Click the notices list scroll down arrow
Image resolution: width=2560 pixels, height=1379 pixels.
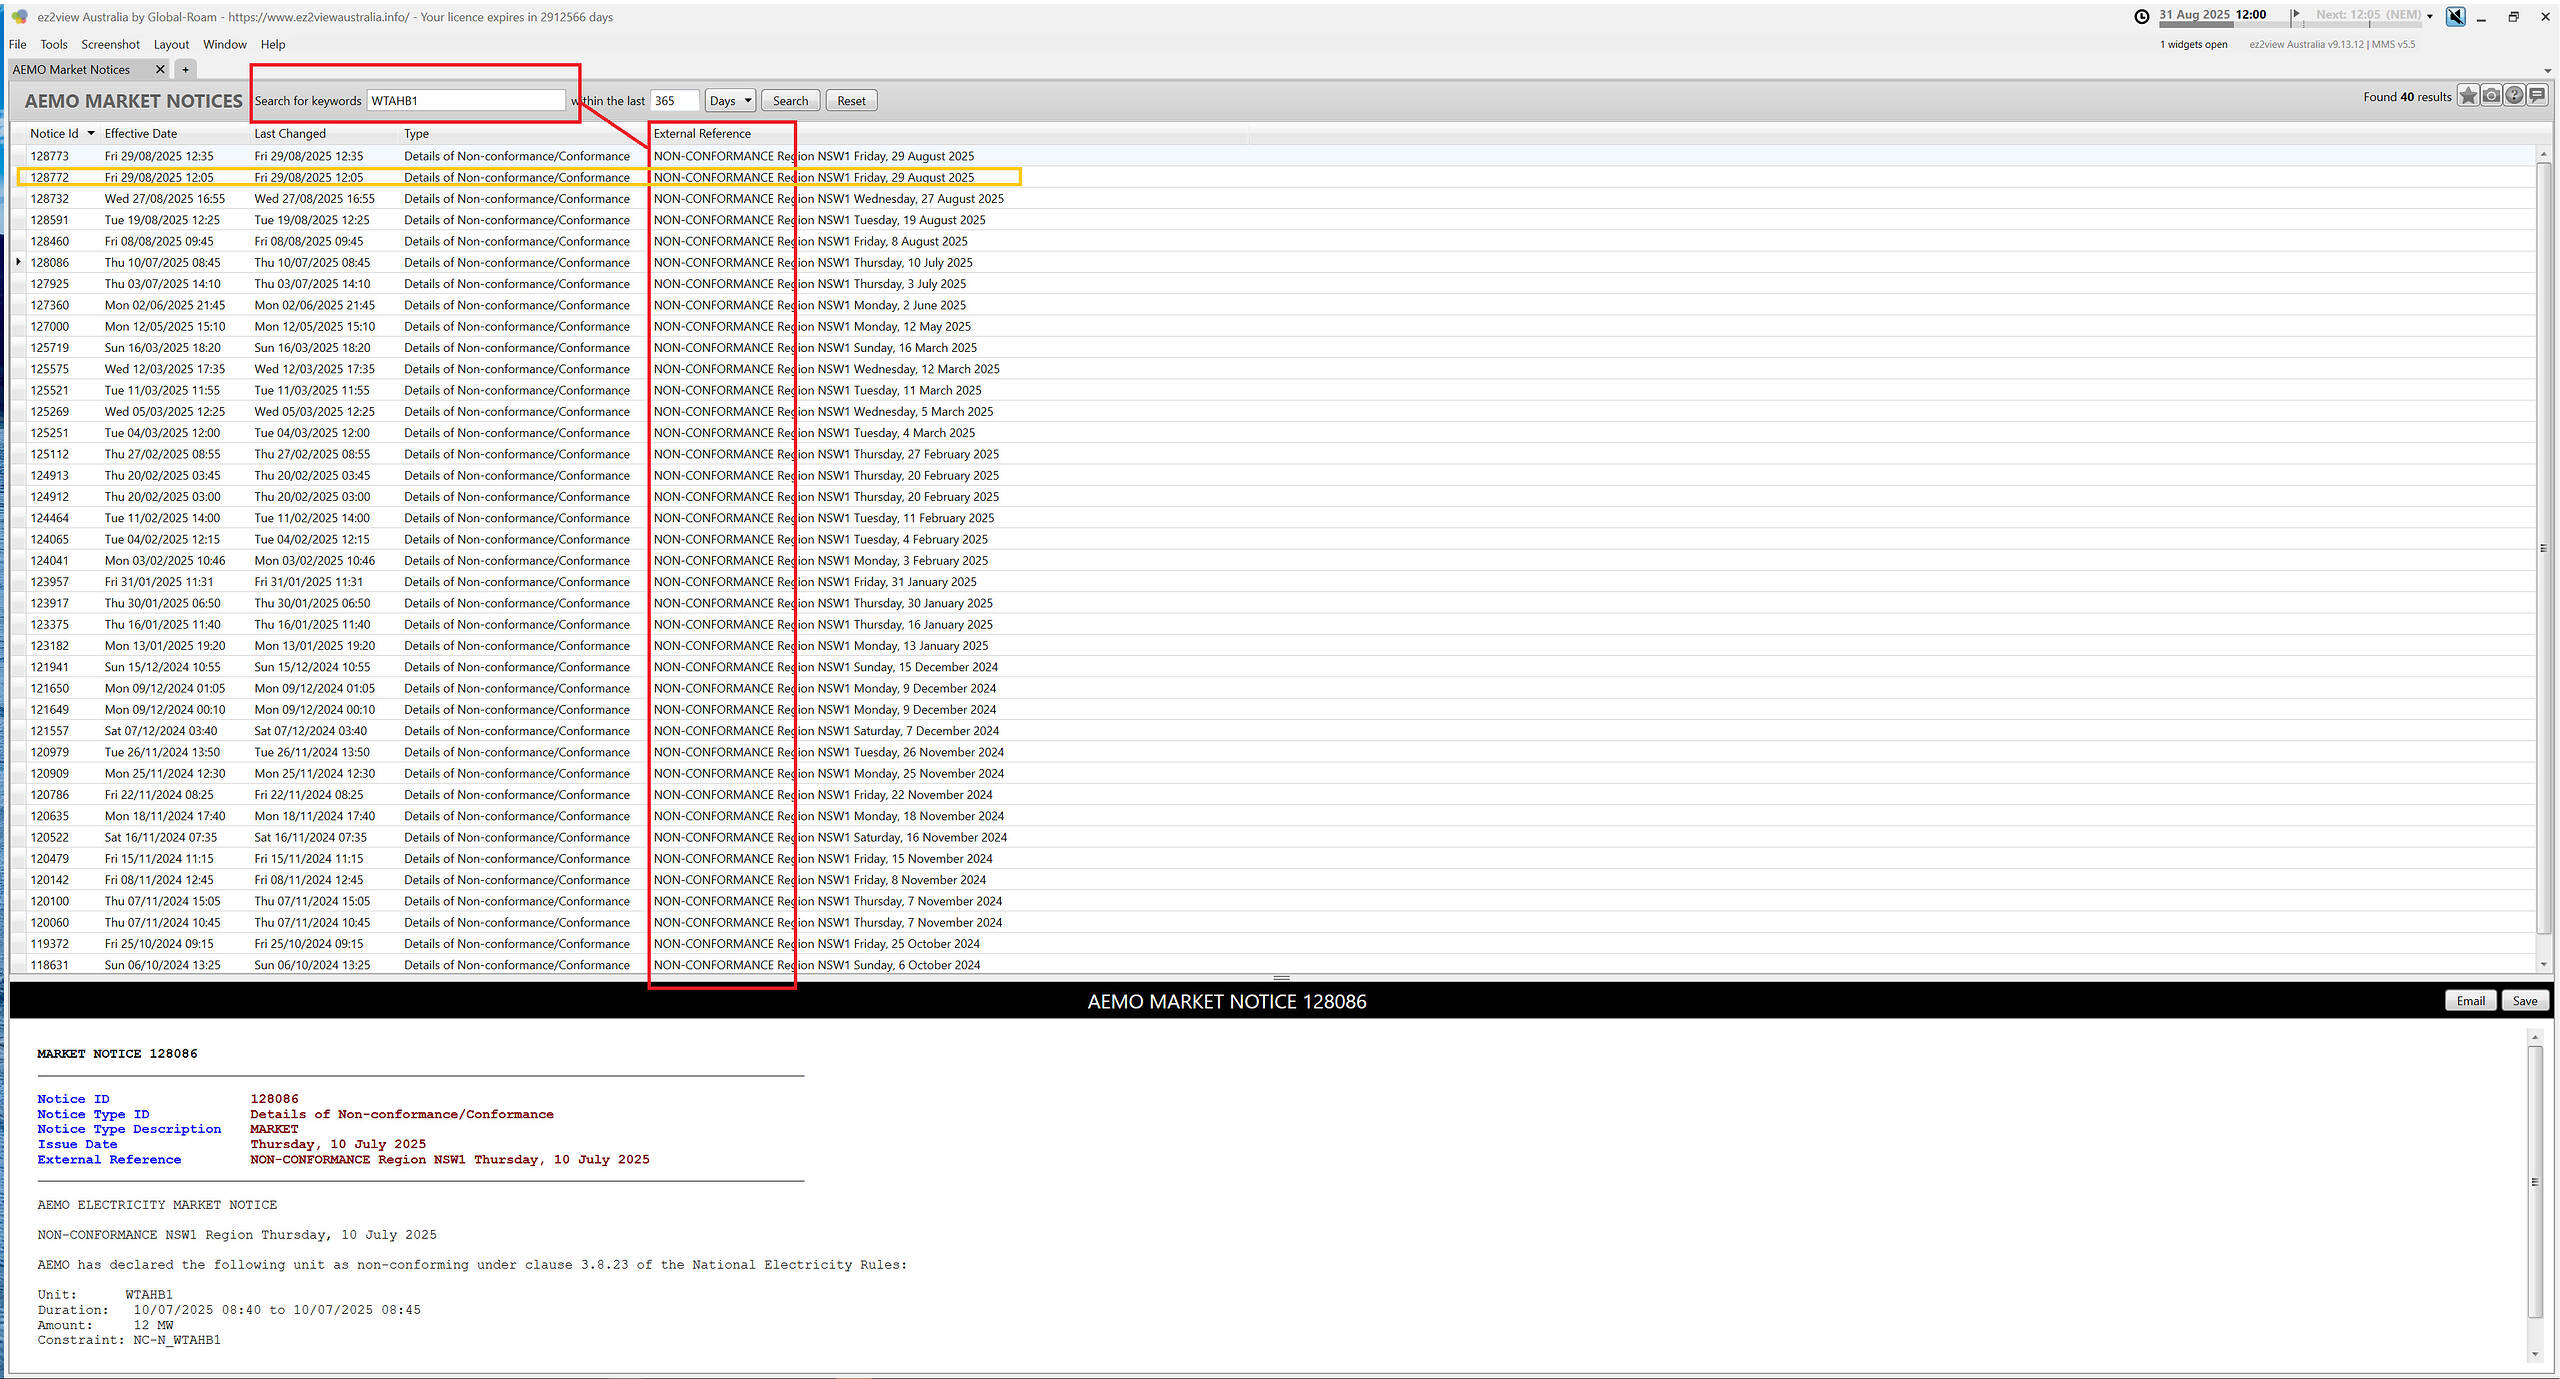(x=2543, y=964)
